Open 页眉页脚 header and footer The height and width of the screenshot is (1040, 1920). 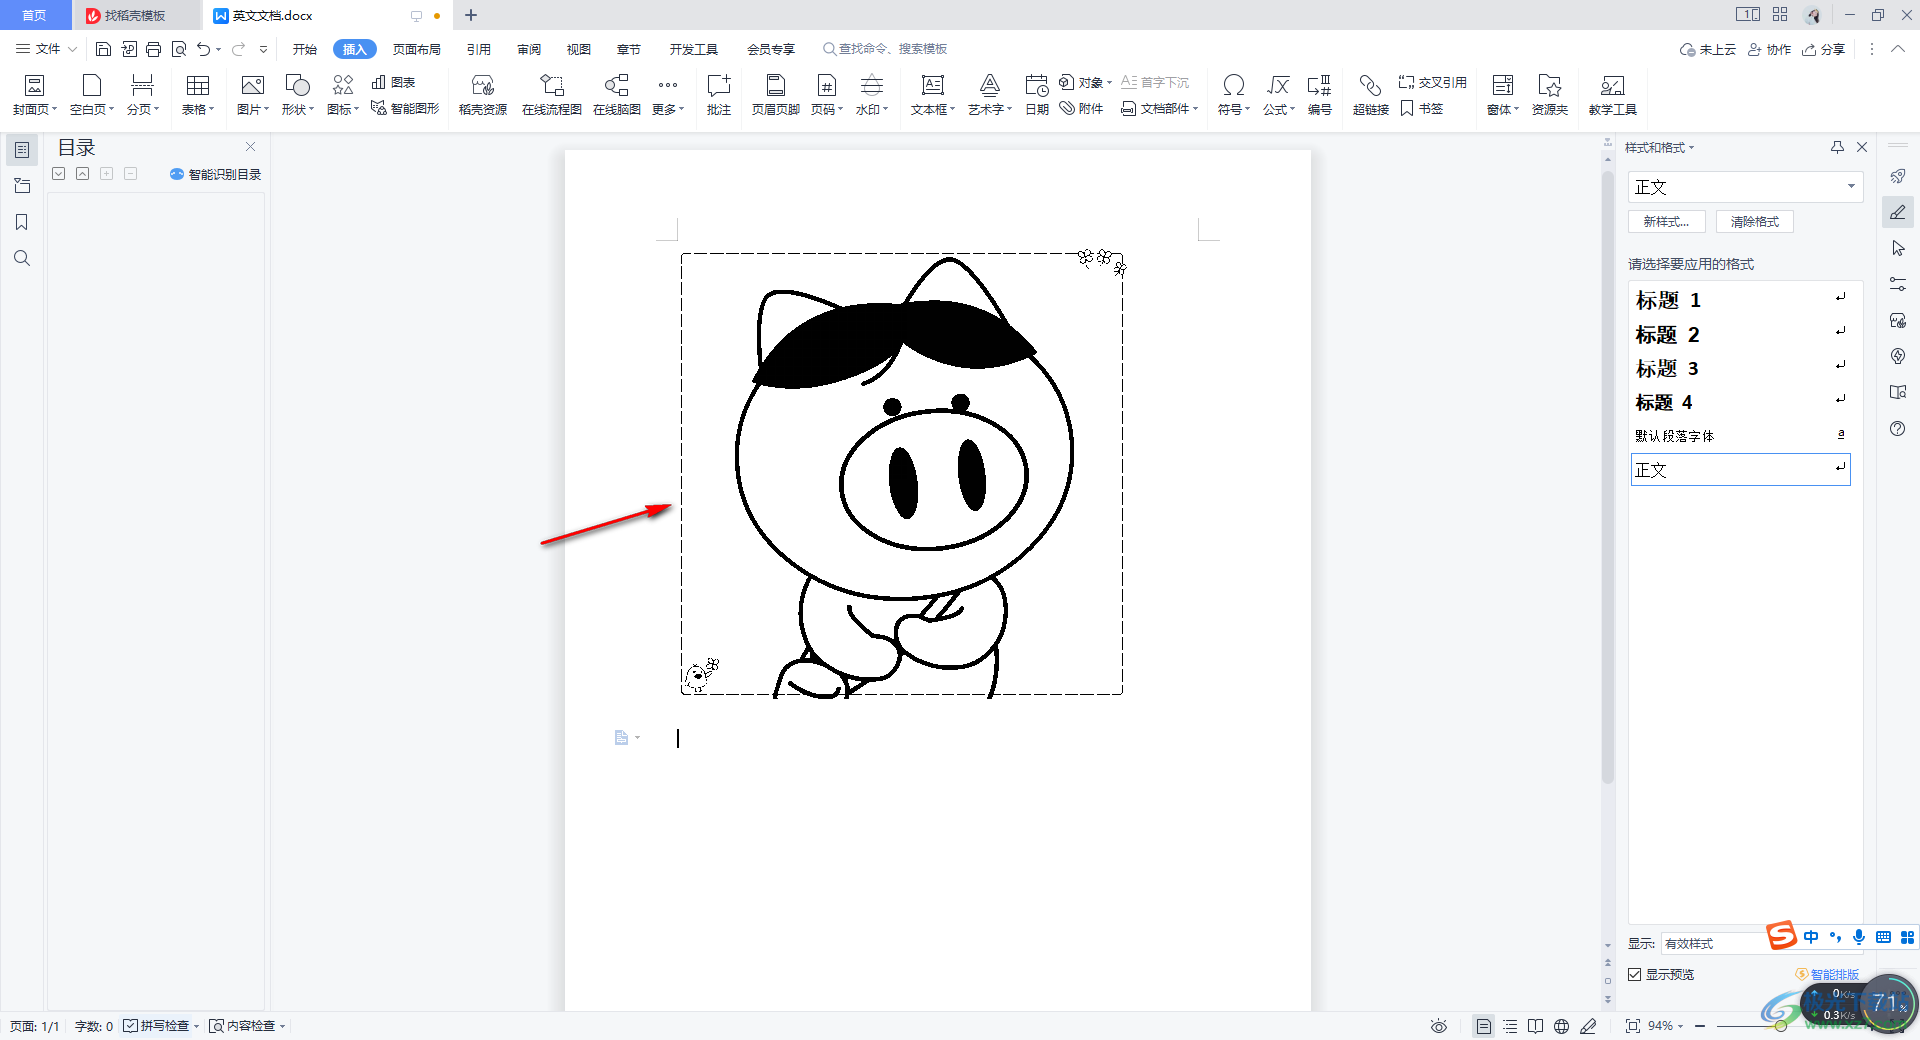coord(776,95)
